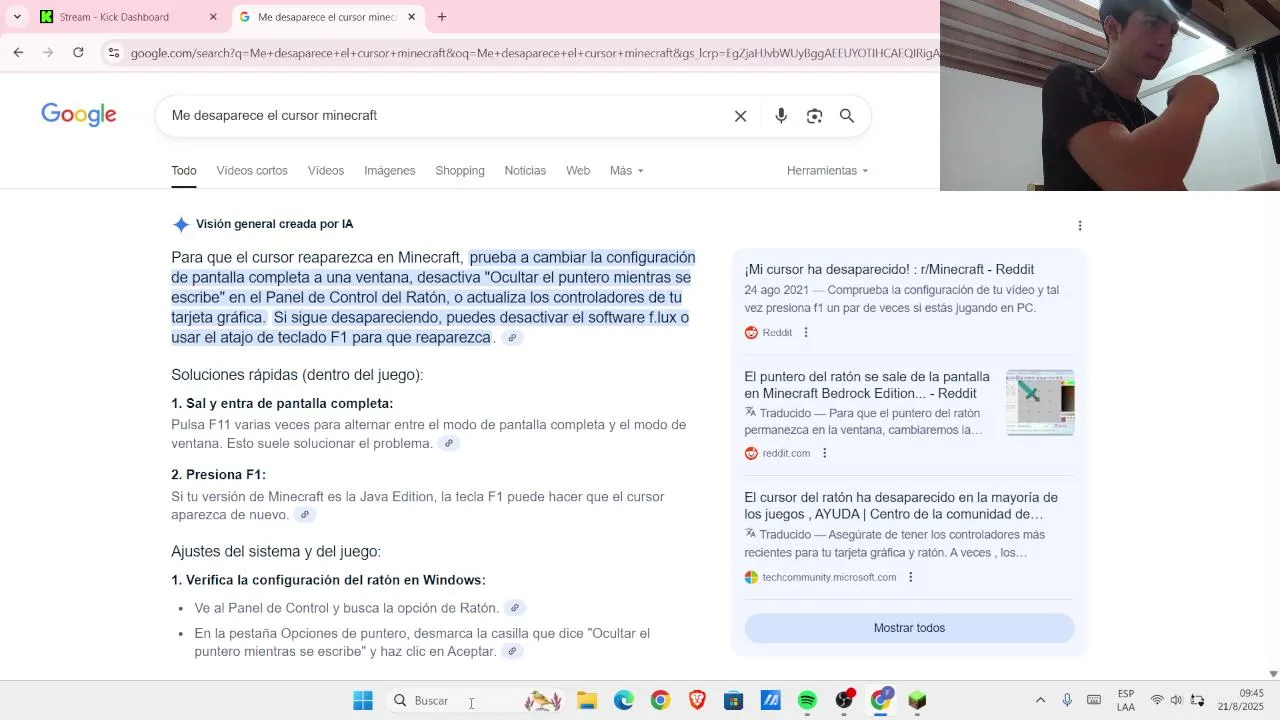Image resolution: width=1280 pixels, height=720 pixels.
Task: Open link chip after 'Esto suele solucionar el problema'
Action: click(x=449, y=444)
